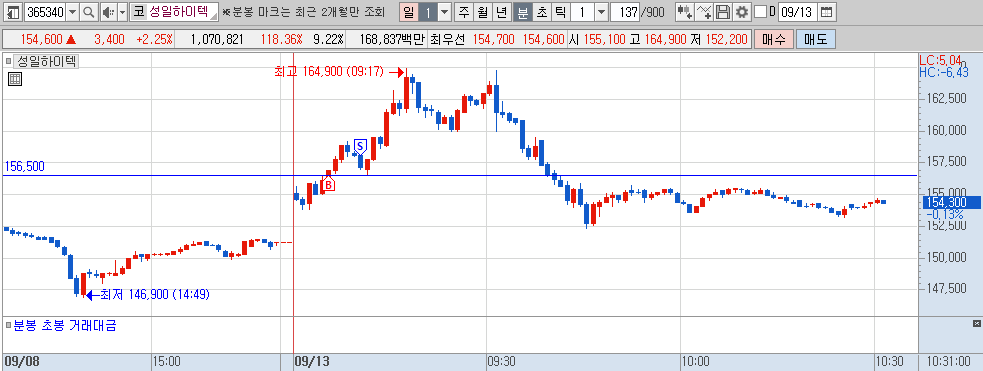Enable the D checkbox
Screen dimensions: 983x371
coord(760,11)
